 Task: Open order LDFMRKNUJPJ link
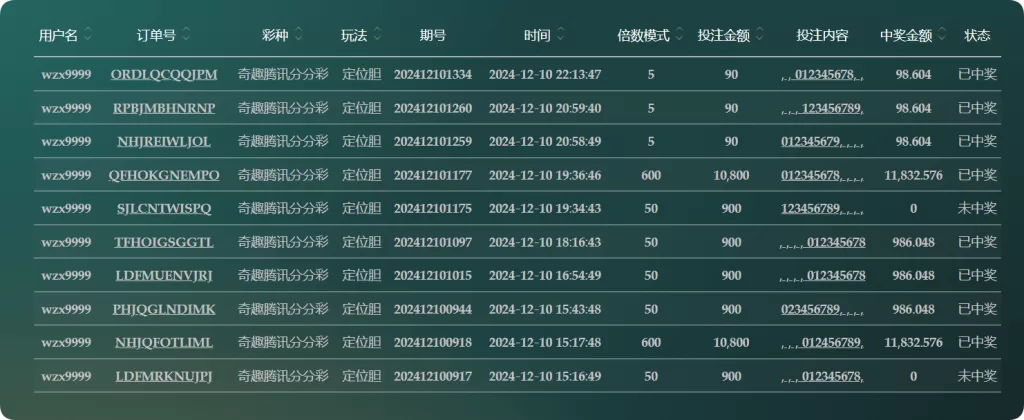point(164,376)
